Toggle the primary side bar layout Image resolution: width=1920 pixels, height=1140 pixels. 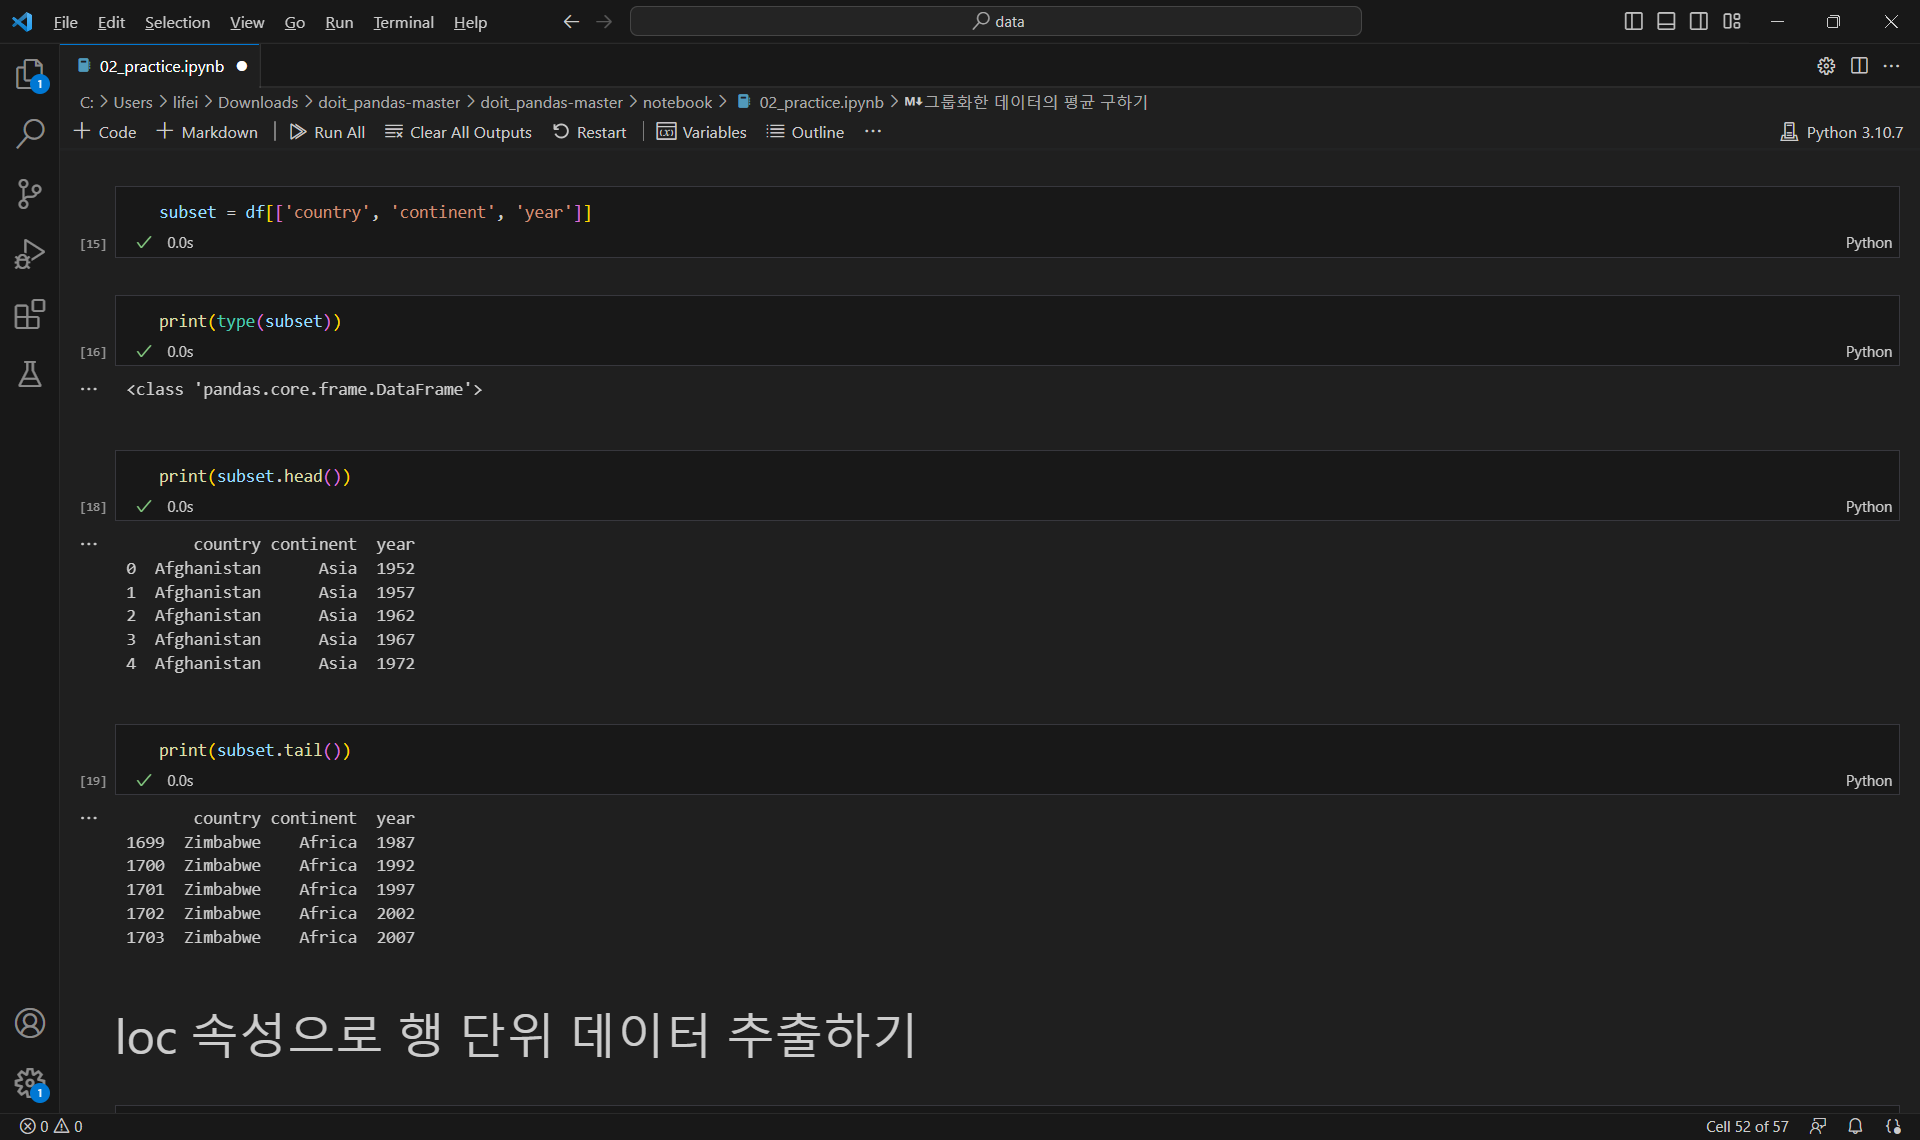(1633, 21)
